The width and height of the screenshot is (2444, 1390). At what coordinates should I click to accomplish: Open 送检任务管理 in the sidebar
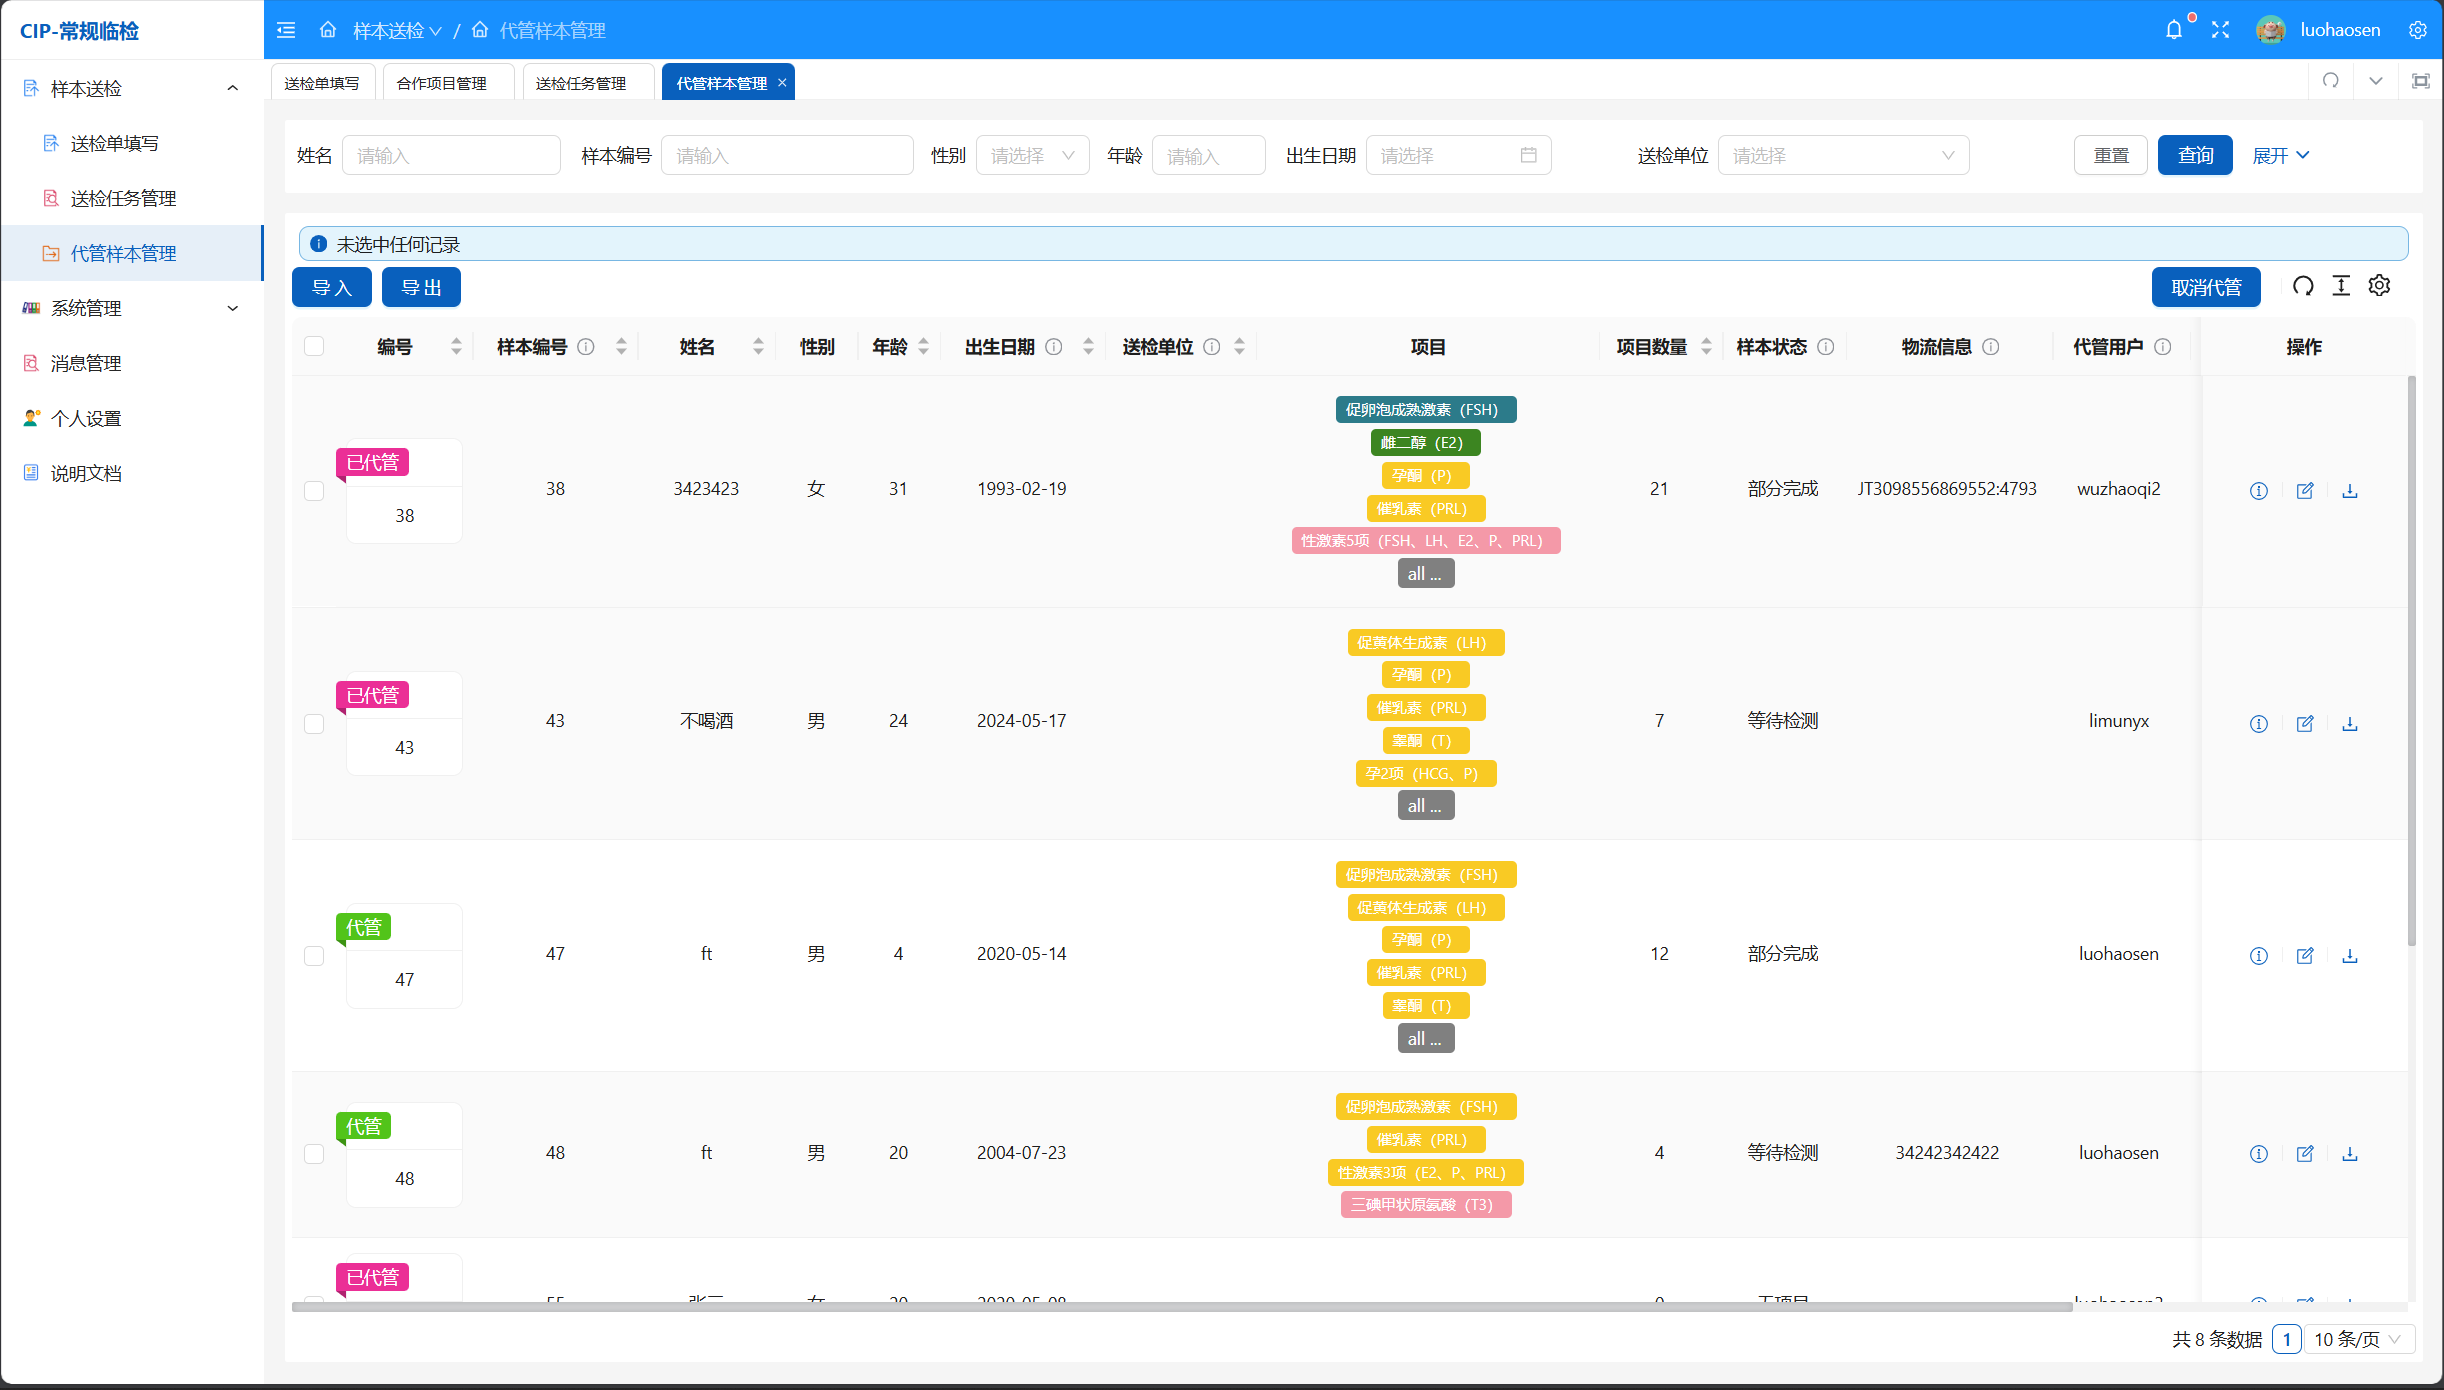[x=123, y=198]
